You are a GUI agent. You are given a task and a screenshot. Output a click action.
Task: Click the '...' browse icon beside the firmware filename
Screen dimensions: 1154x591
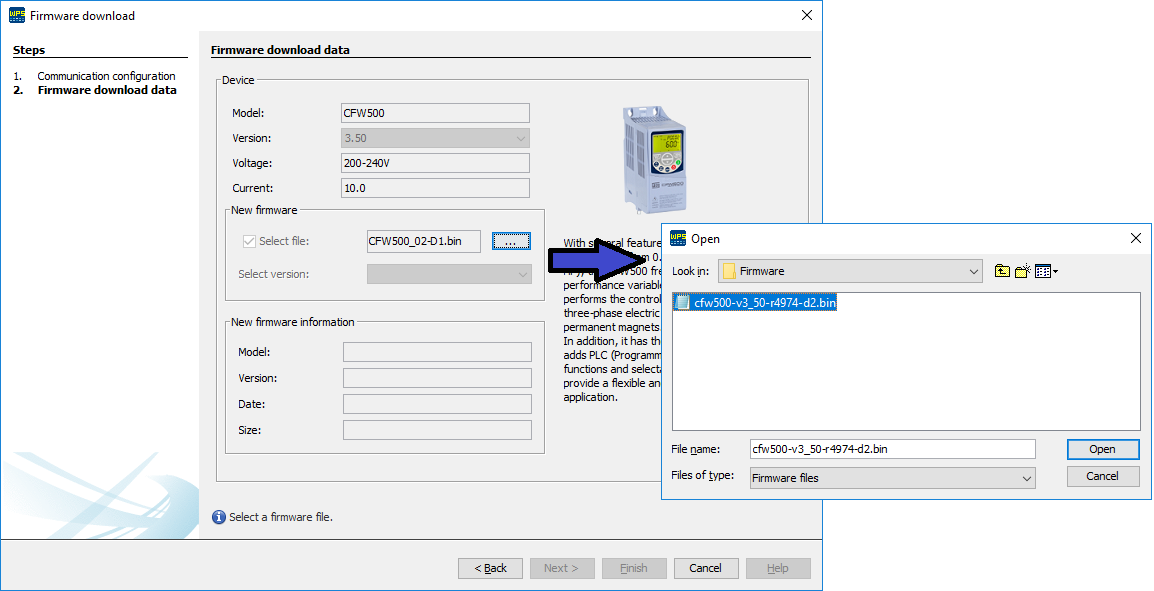(x=511, y=241)
